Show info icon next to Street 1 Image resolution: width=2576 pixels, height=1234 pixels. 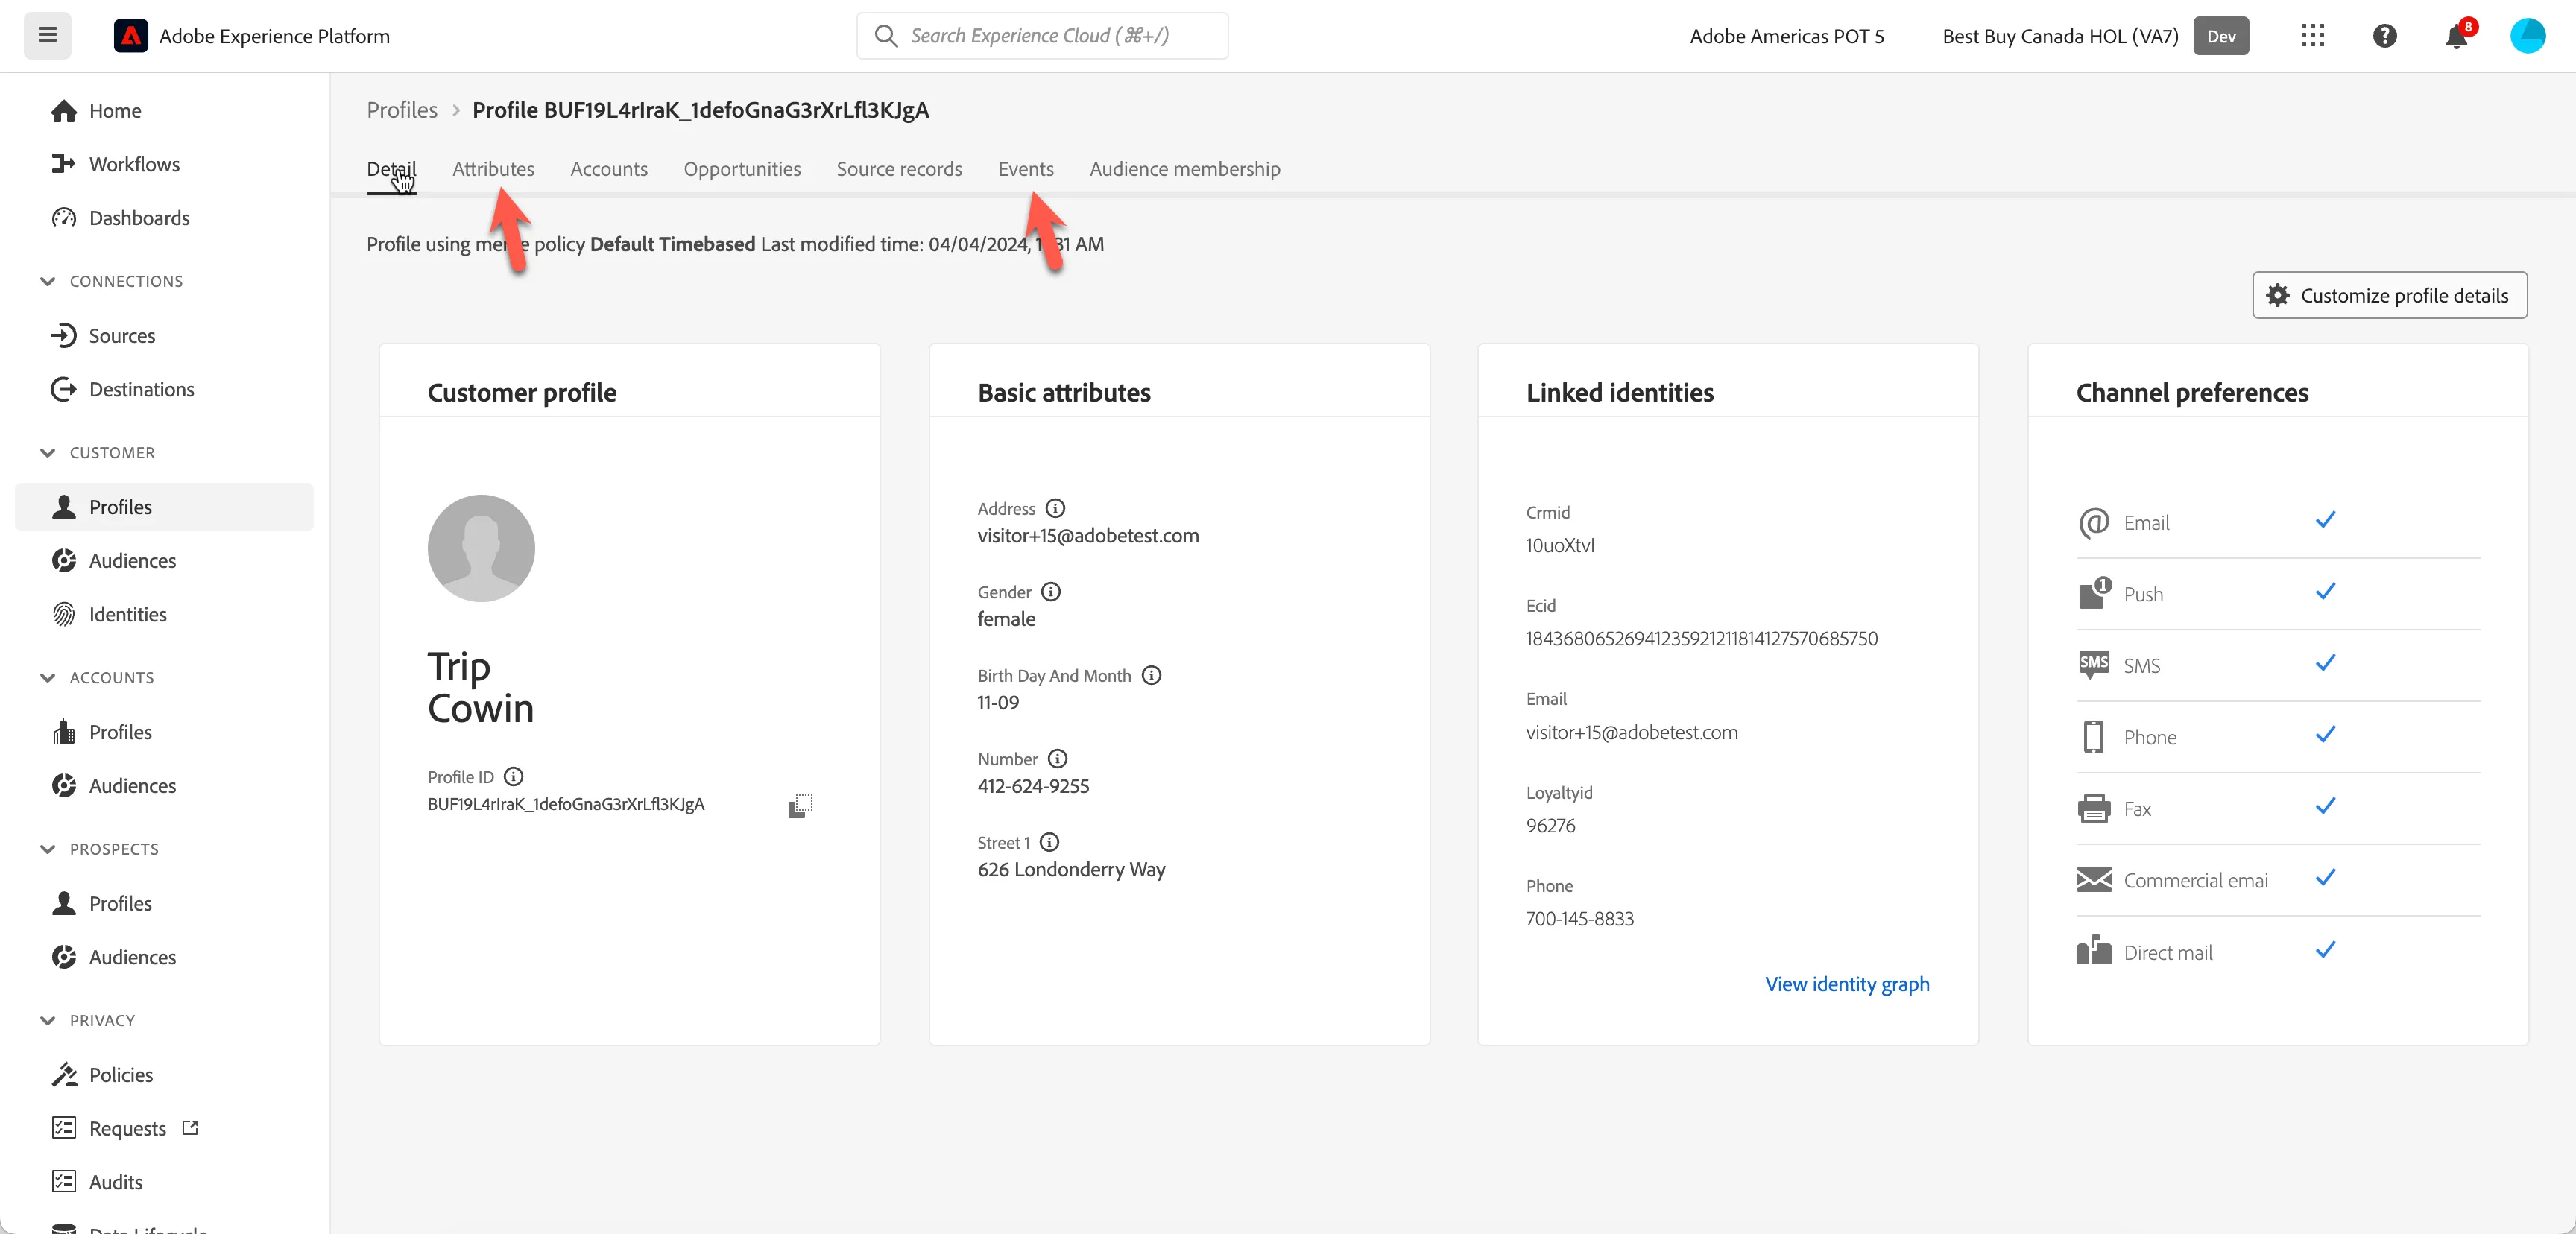point(1049,842)
